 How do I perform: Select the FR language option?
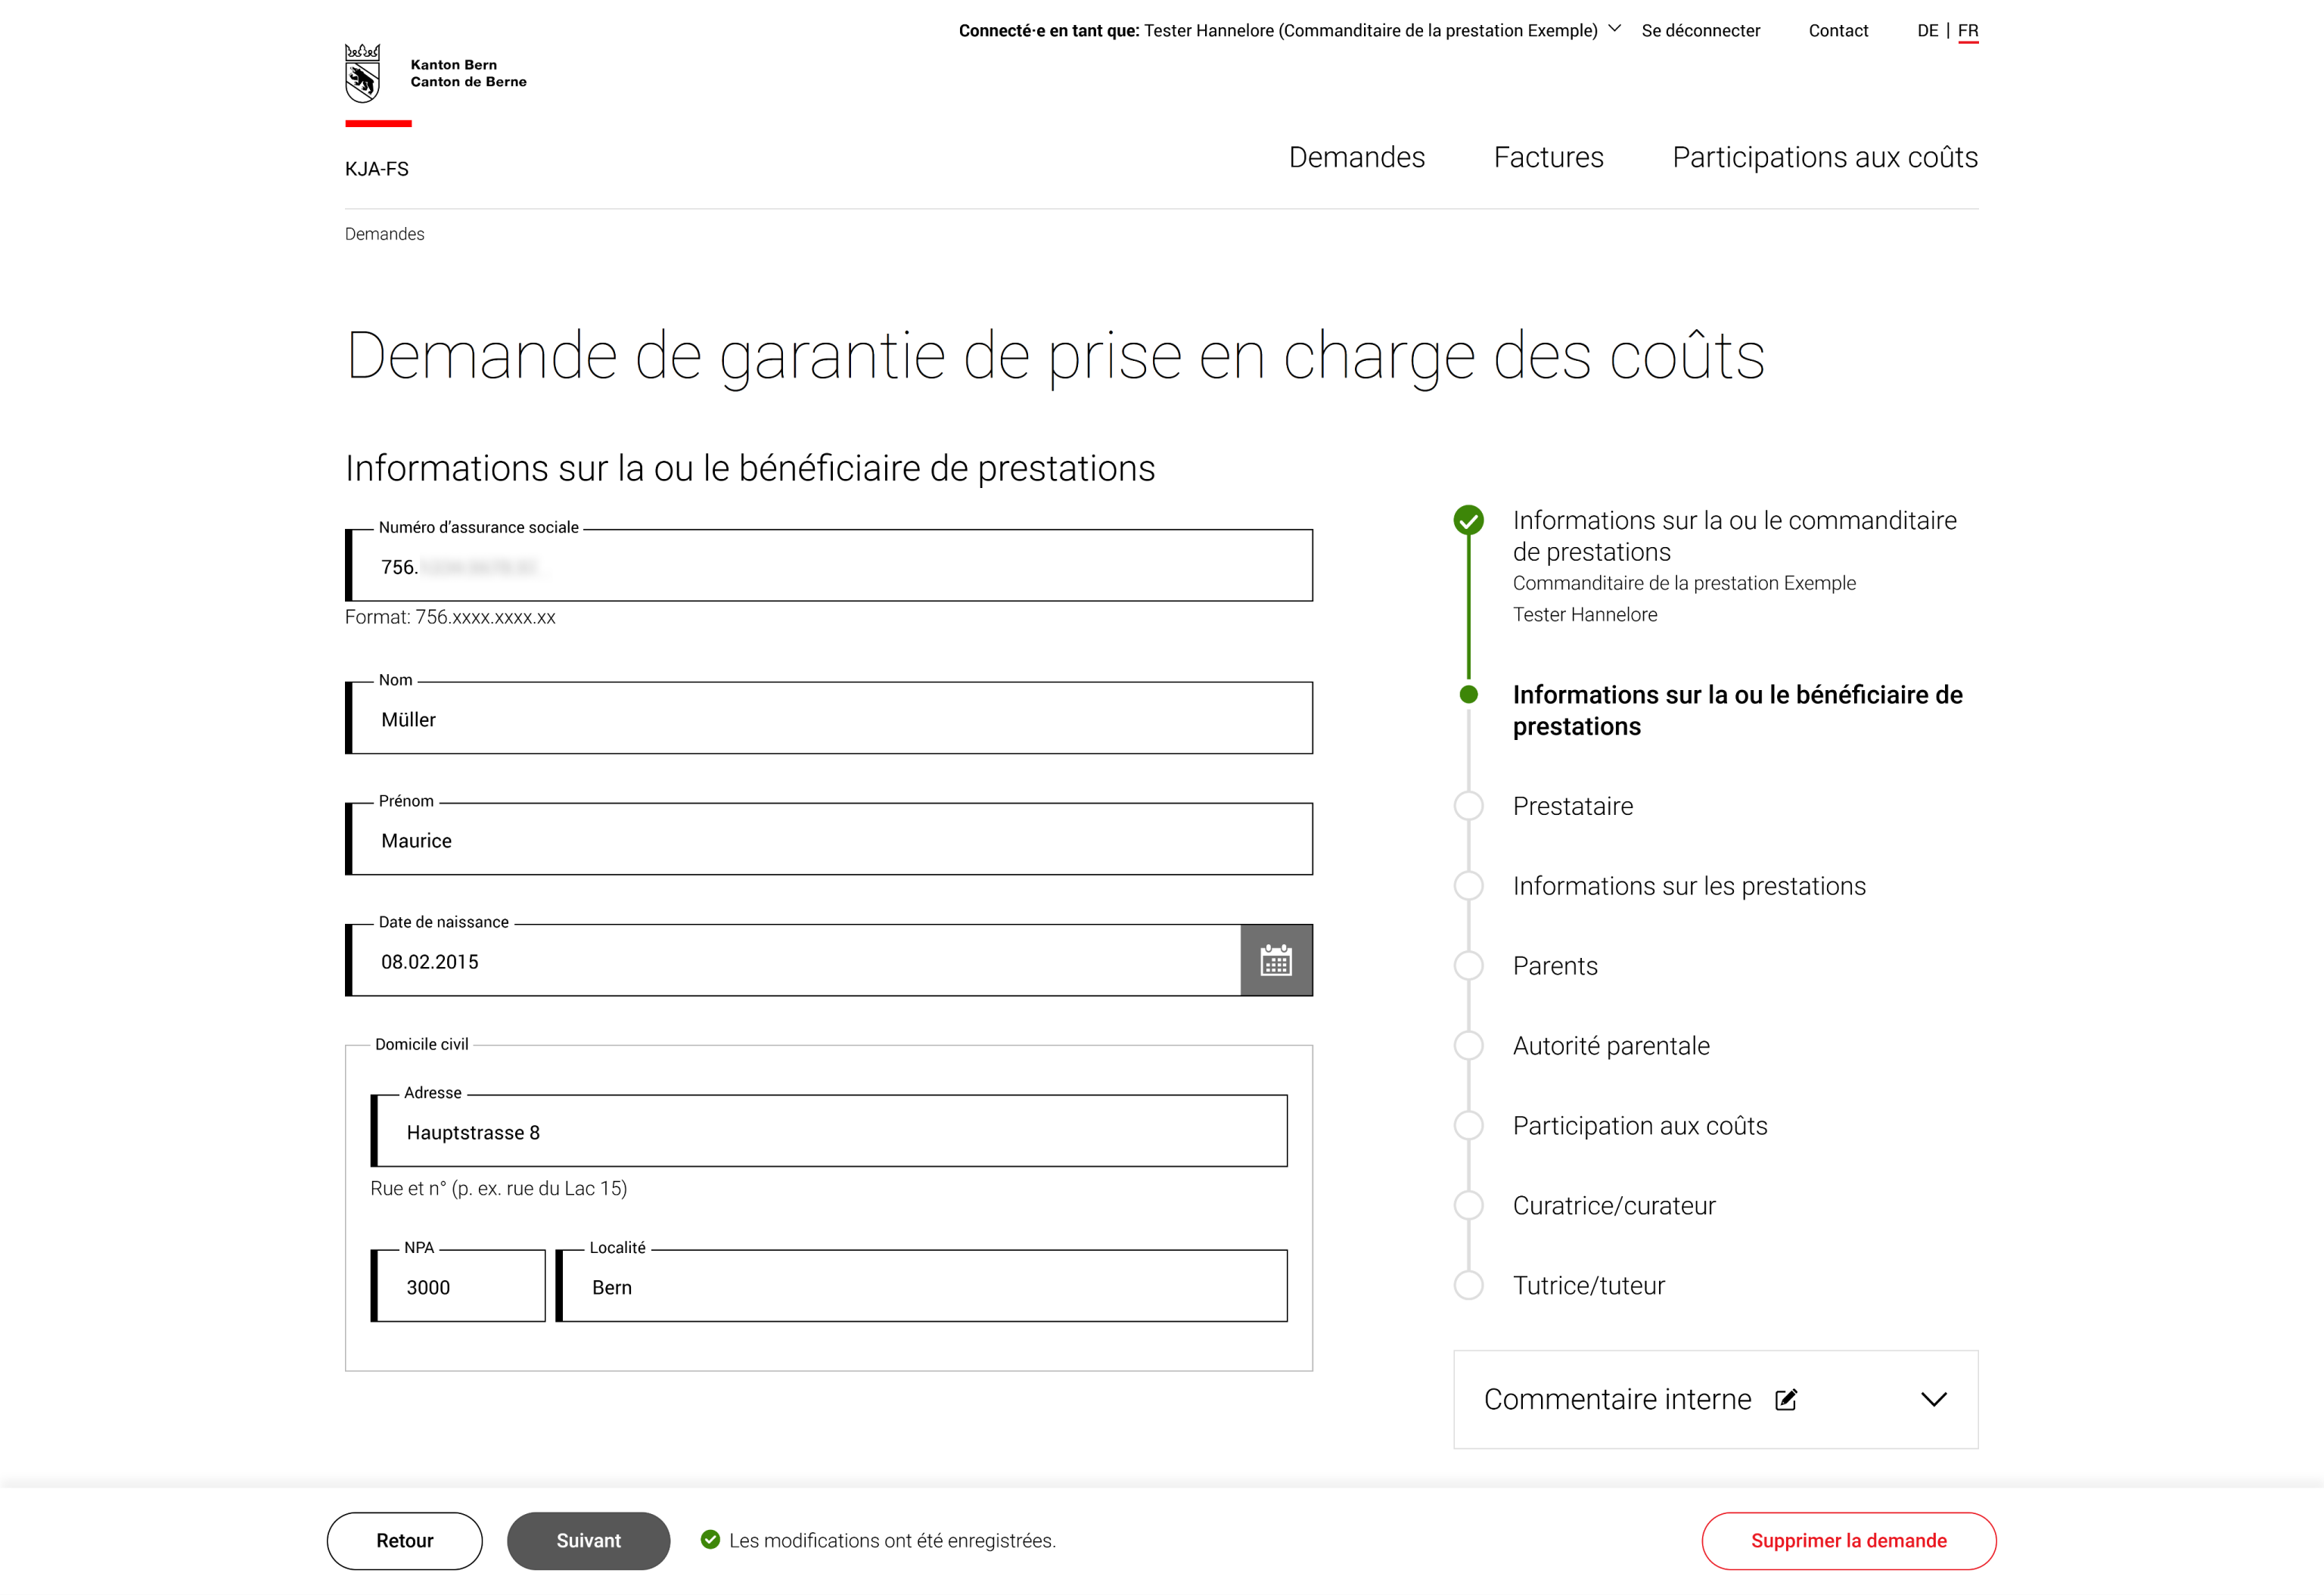[1968, 31]
